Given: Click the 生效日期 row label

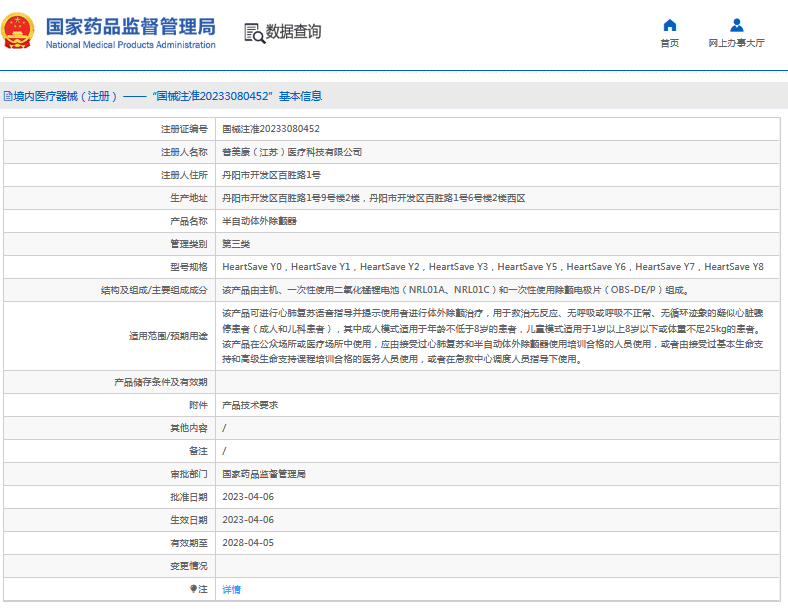Looking at the screenshot, I should (188, 520).
